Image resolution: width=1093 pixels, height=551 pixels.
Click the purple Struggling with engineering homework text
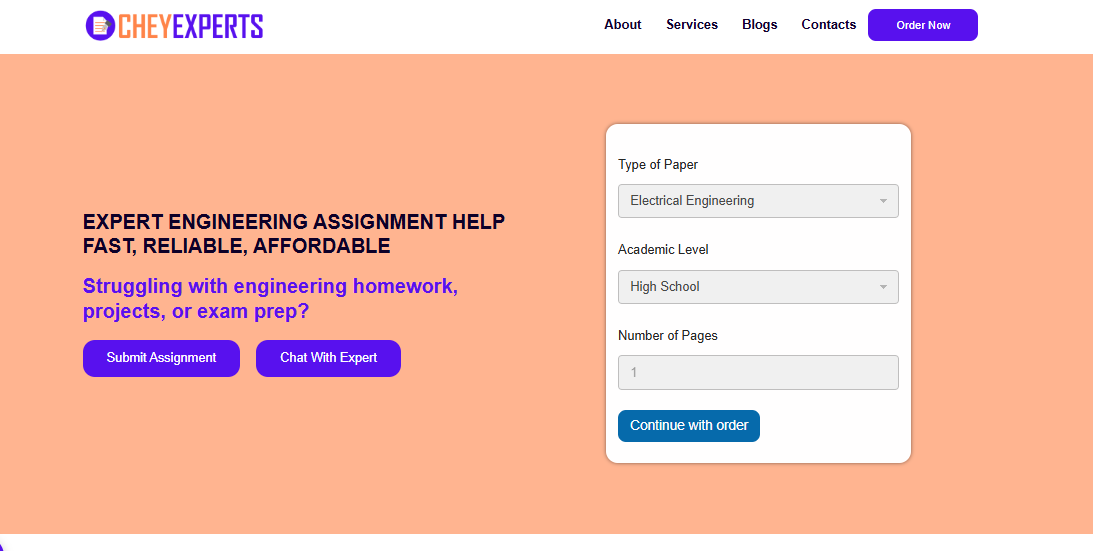click(270, 299)
